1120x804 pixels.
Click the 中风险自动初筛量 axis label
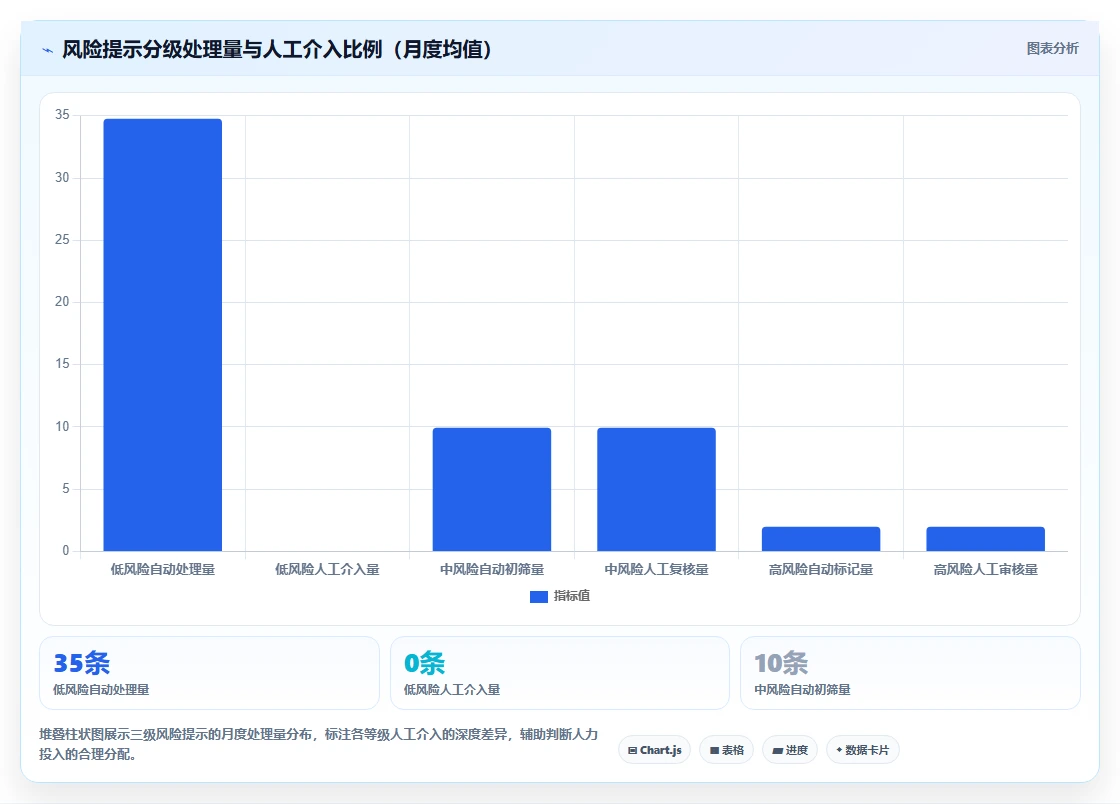491,569
